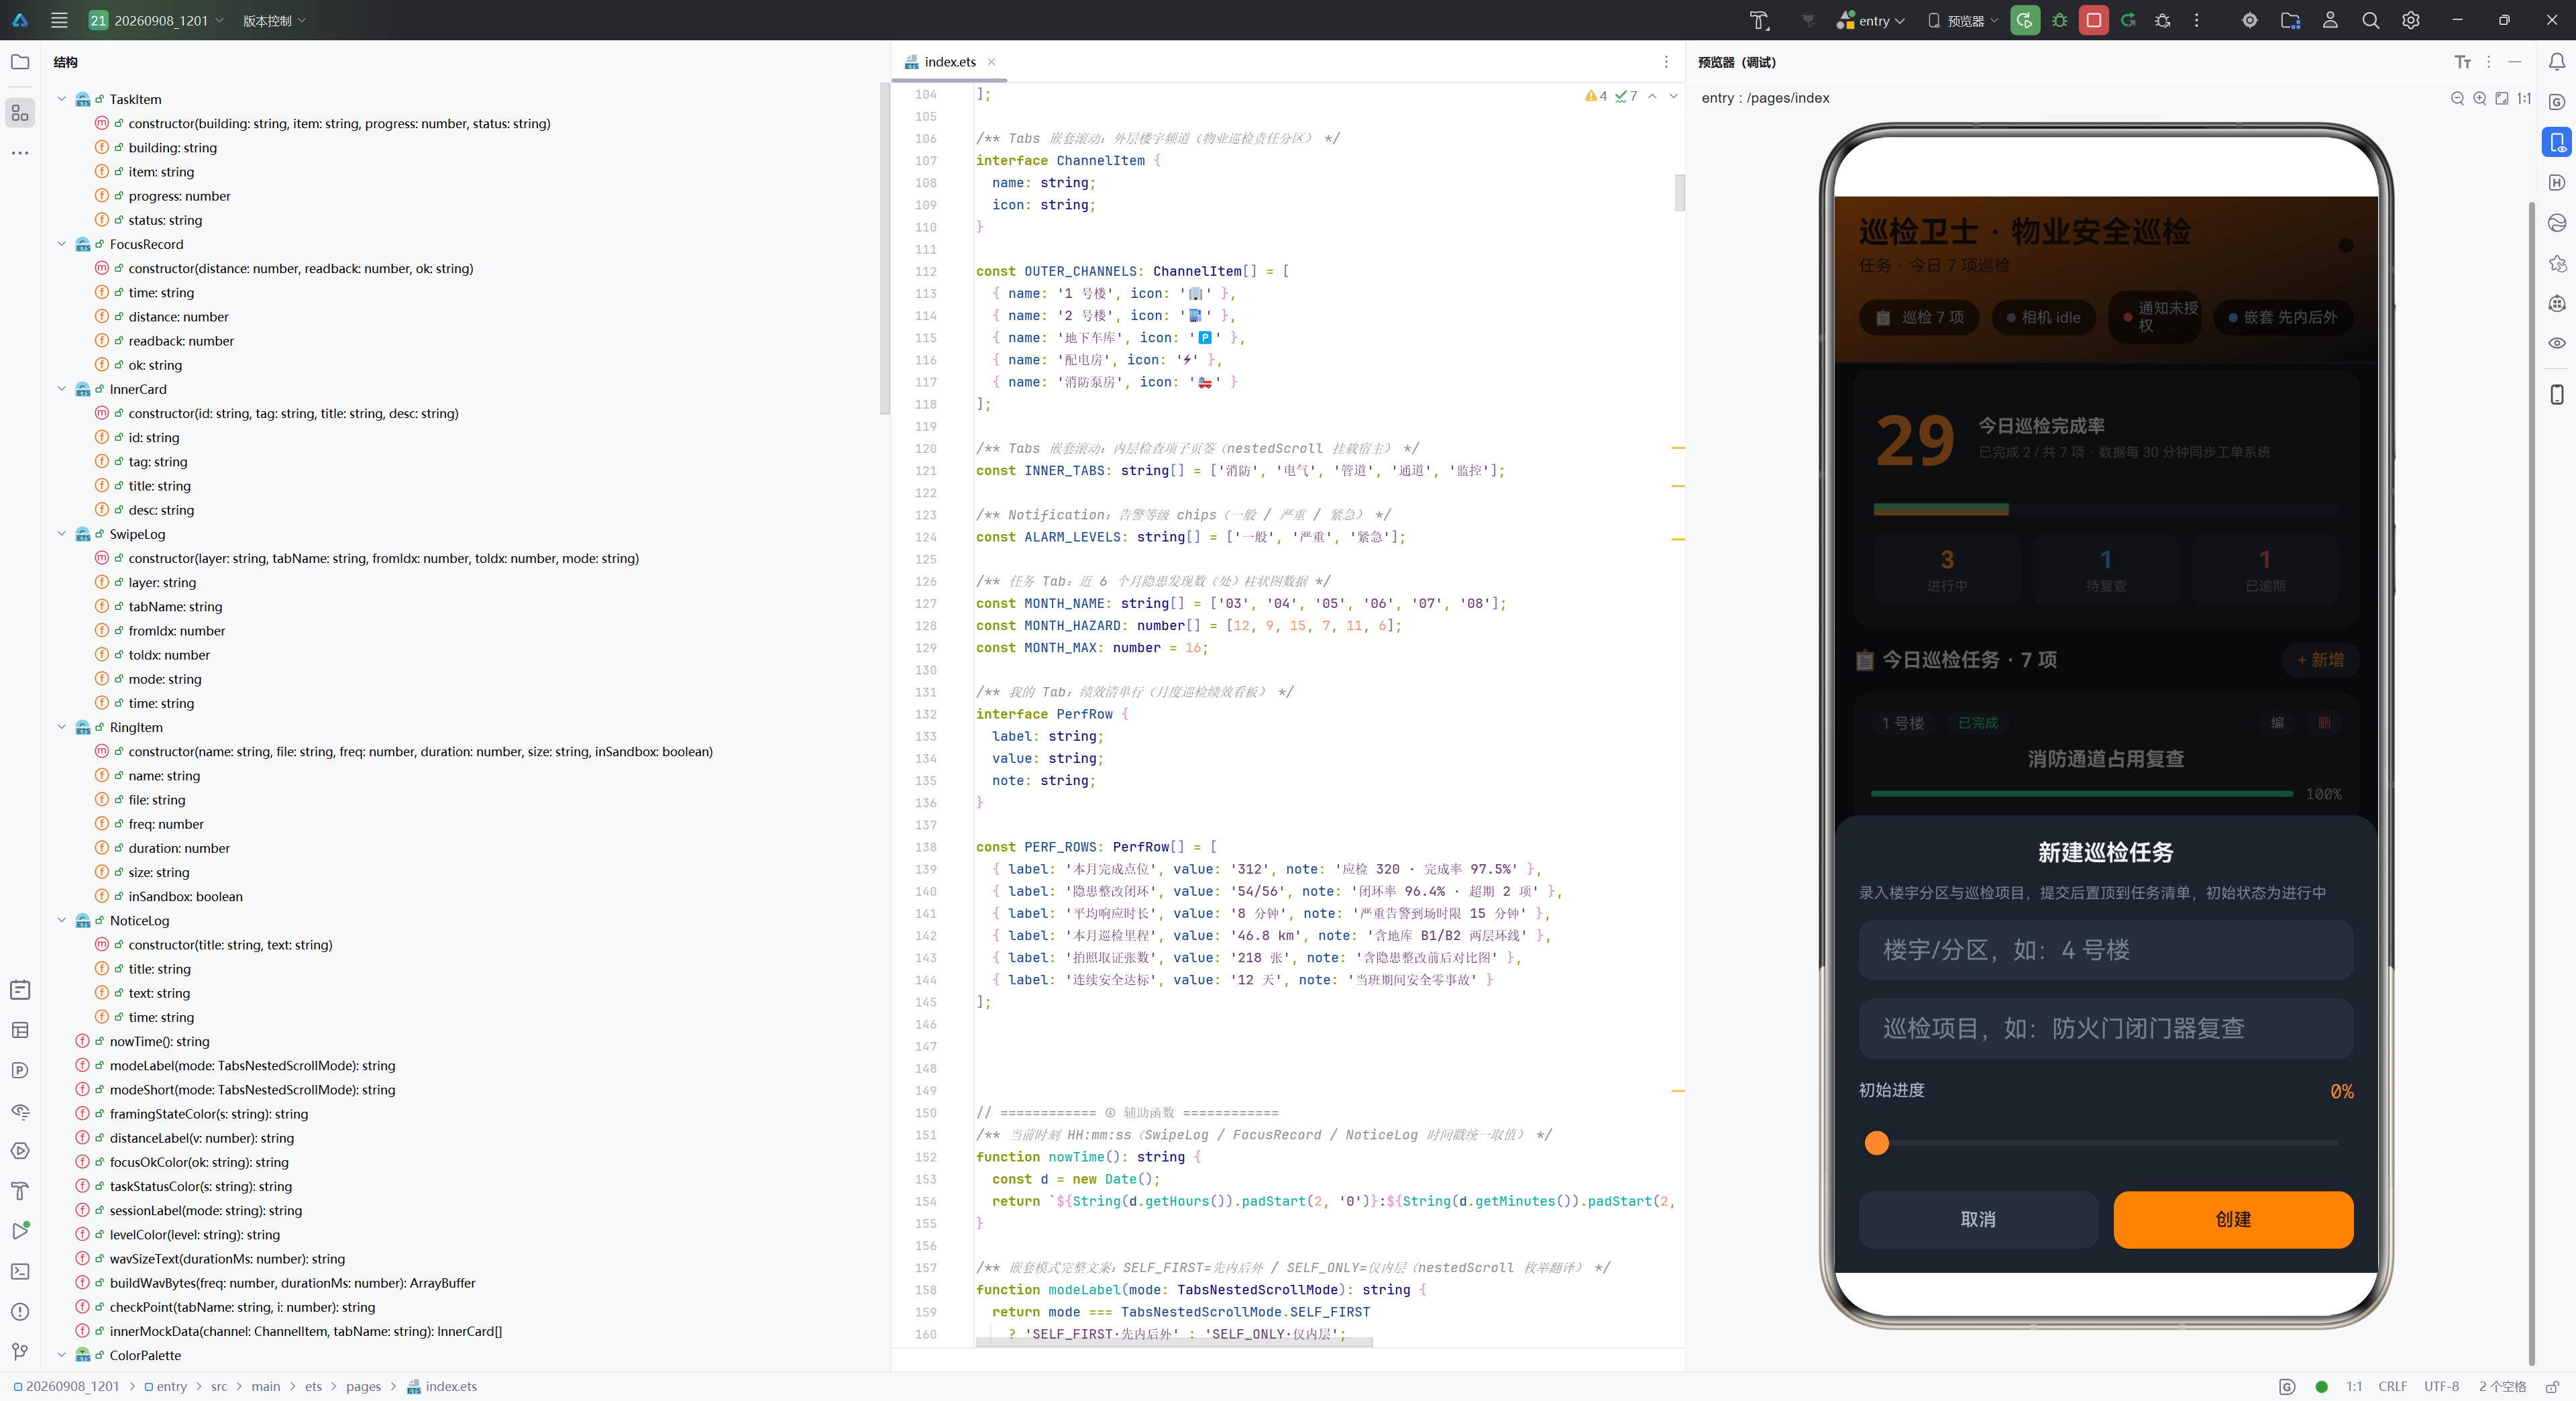Click the main hamburger menu icon
Image resolution: width=2576 pixels, height=1401 pixels.
tap(59, 20)
